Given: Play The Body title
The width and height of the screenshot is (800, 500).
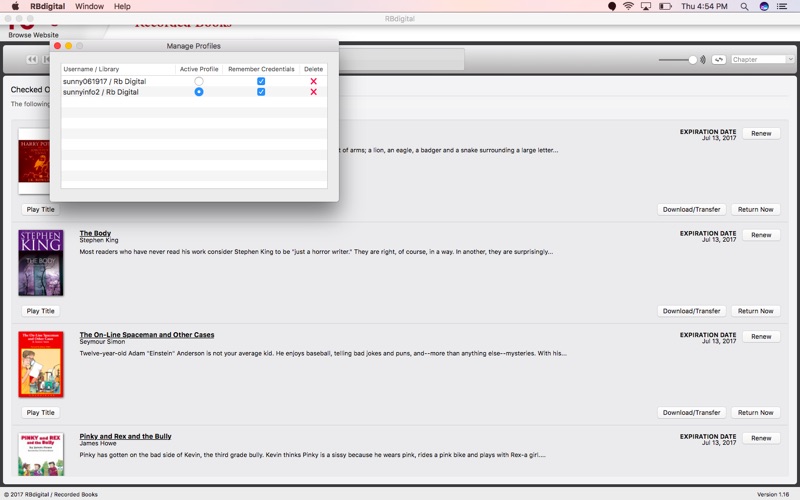Looking at the screenshot, I should coord(40,311).
